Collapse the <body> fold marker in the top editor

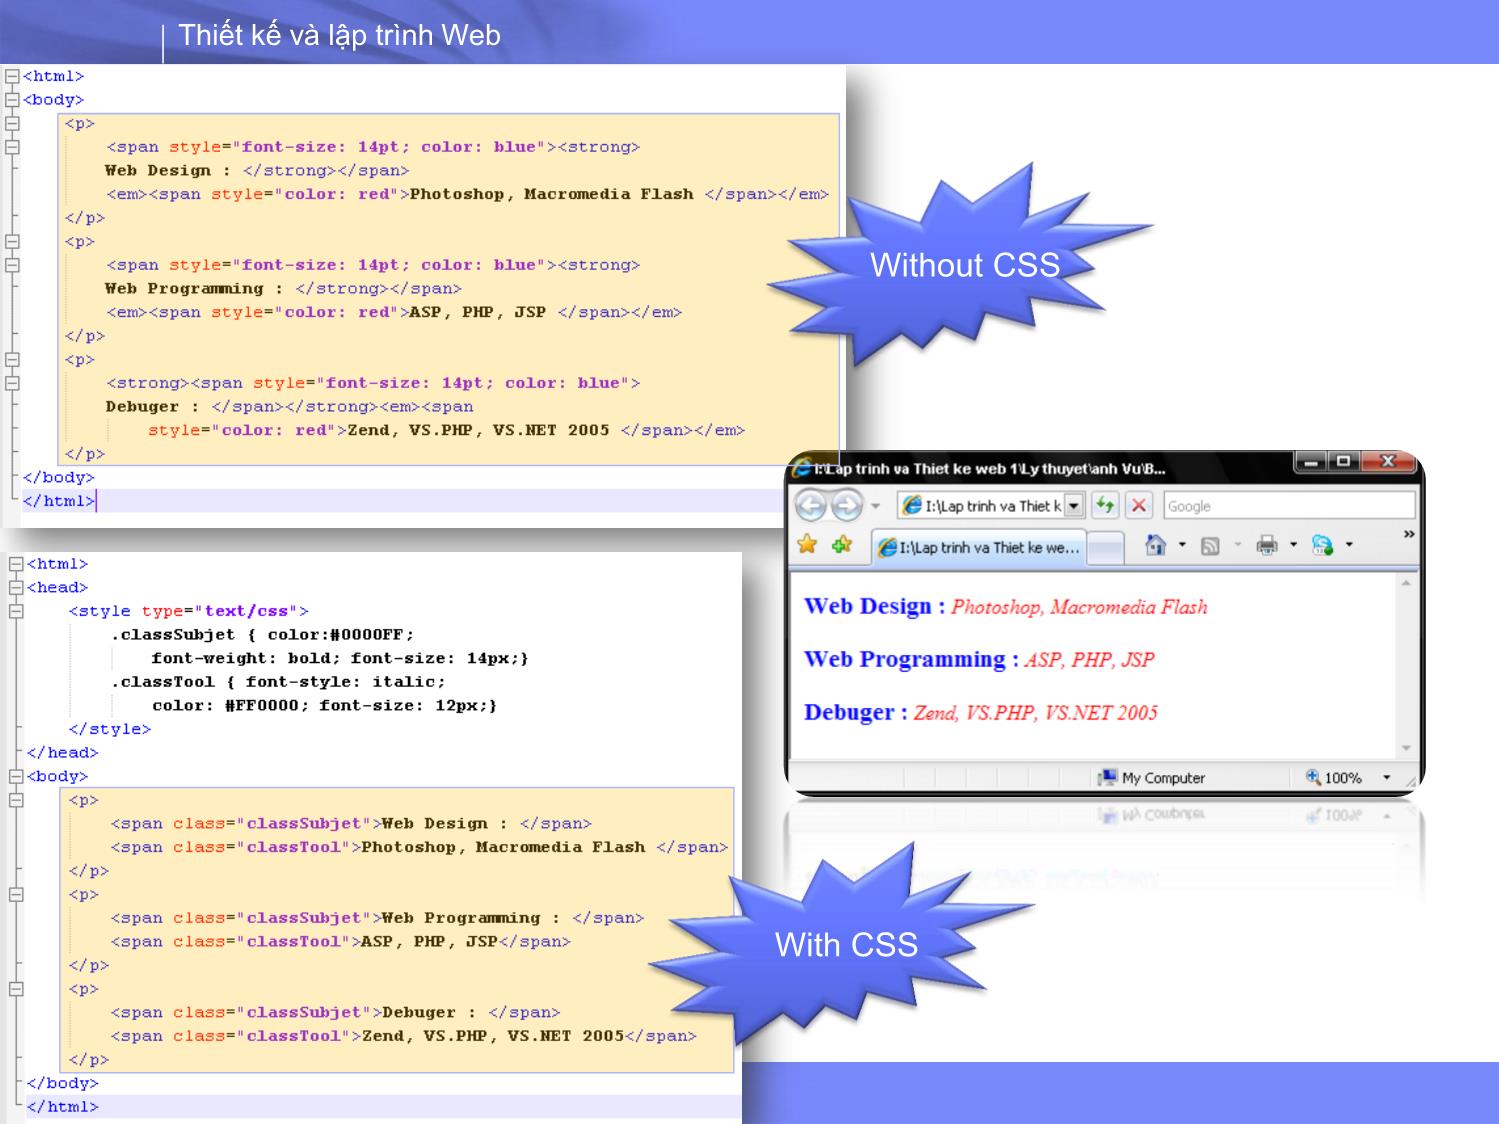[12, 100]
